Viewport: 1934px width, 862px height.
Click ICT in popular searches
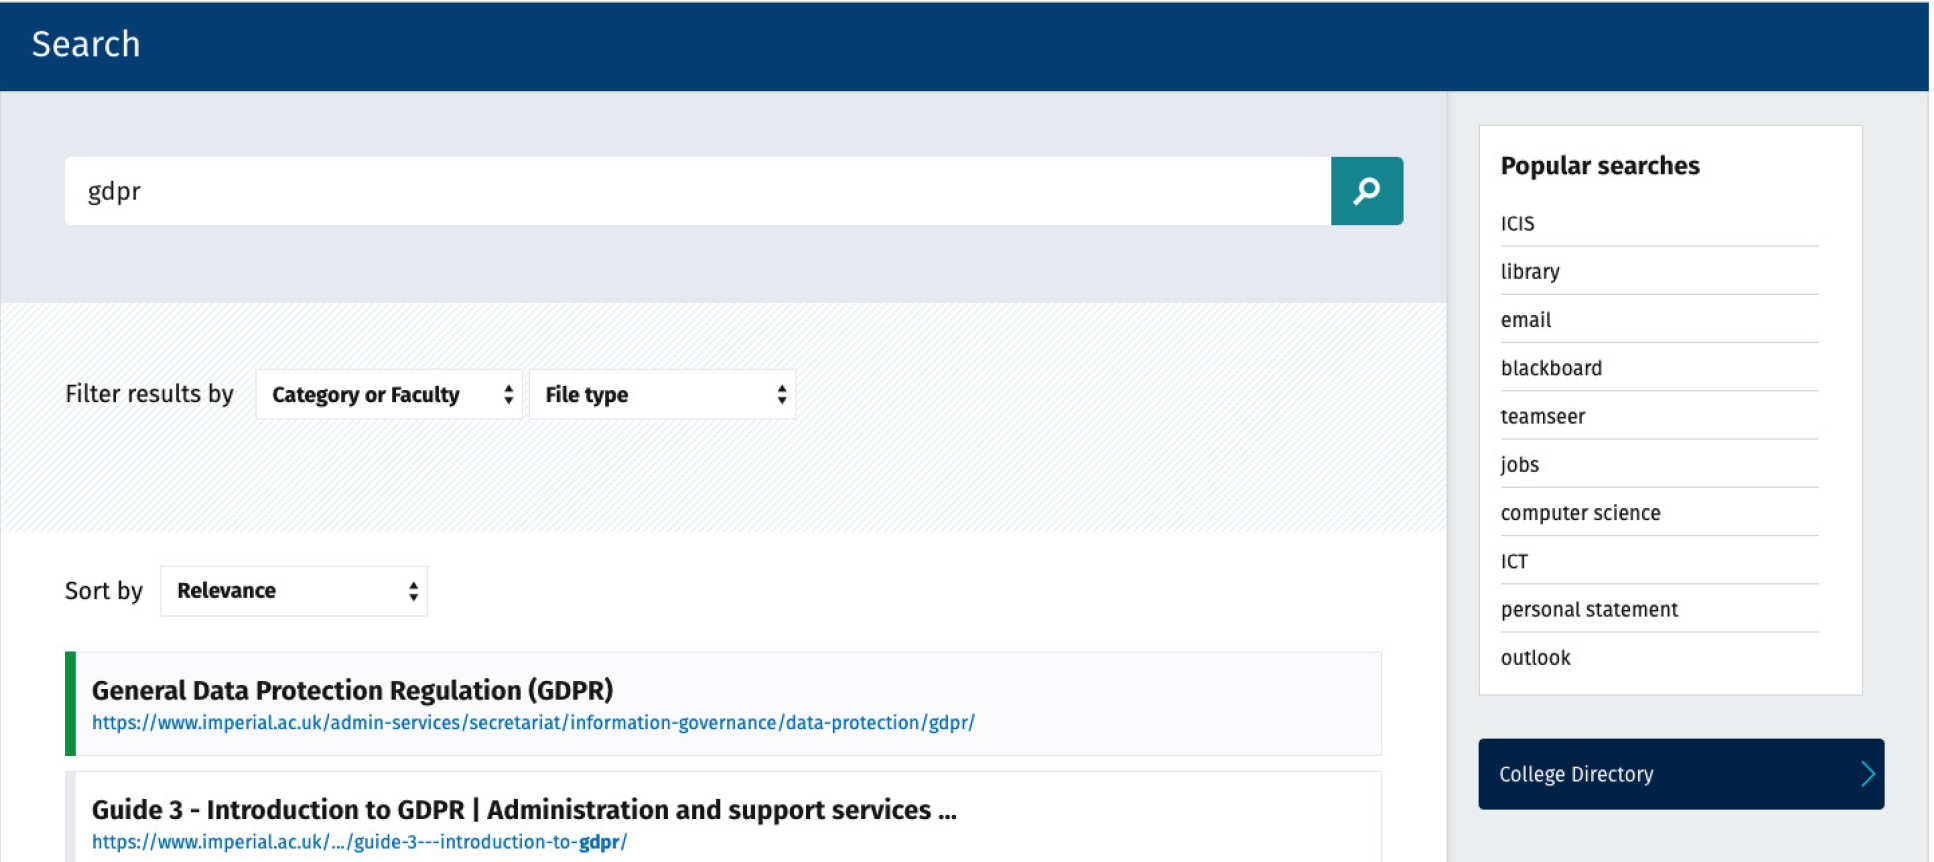coord(1514,561)
